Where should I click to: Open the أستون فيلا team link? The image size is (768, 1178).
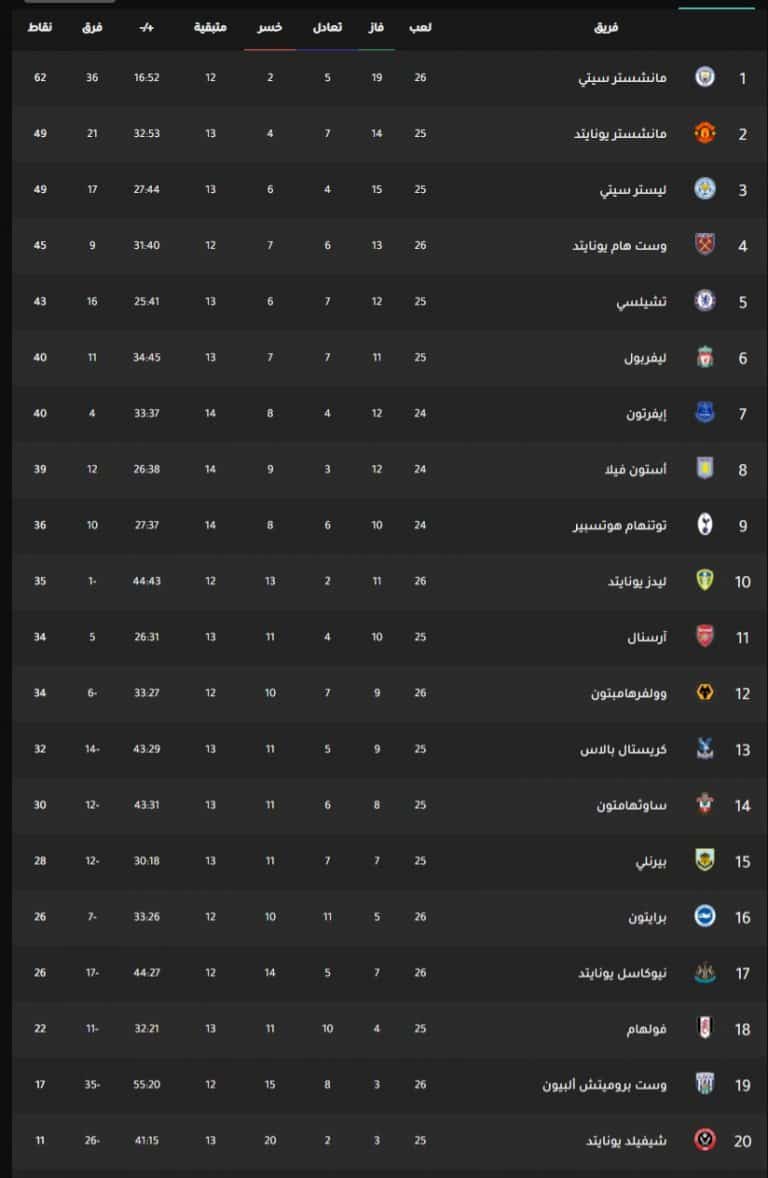coord(636,469)
